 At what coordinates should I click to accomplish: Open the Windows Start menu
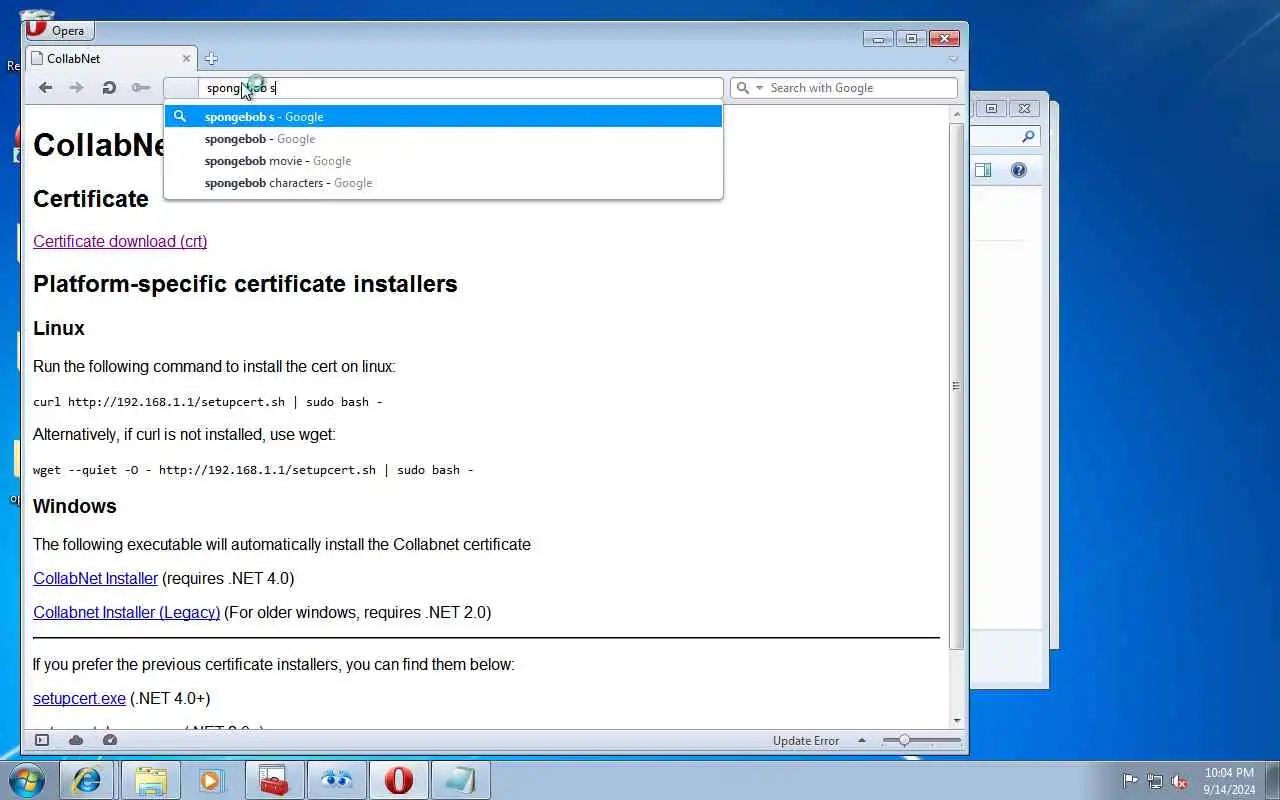tap(27, 780)
